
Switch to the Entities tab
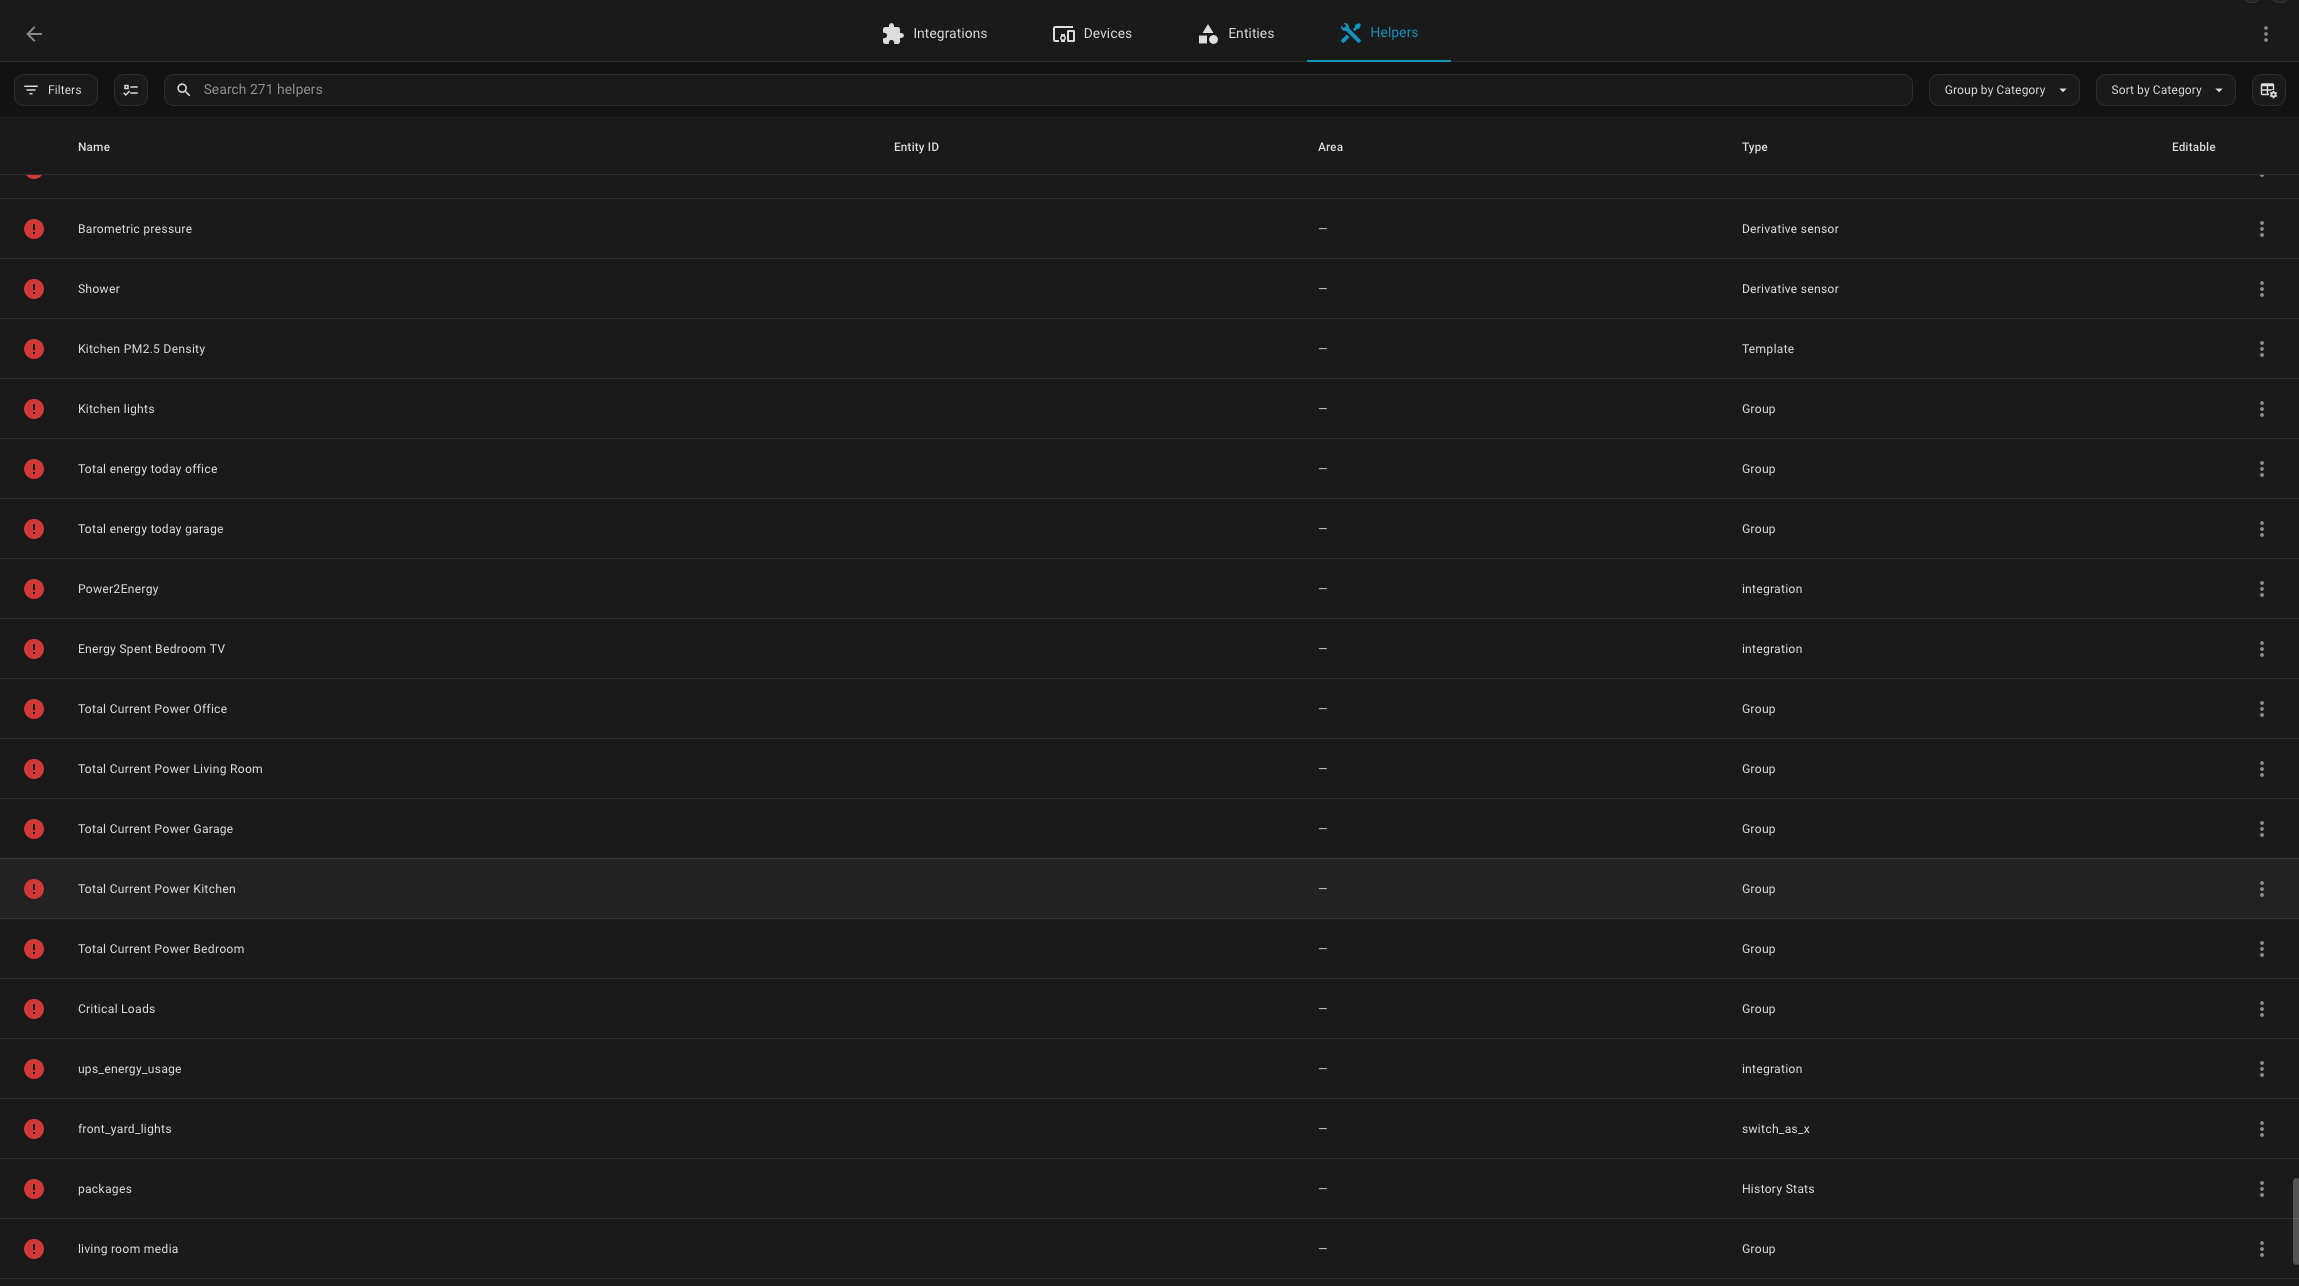point(1235,34)
